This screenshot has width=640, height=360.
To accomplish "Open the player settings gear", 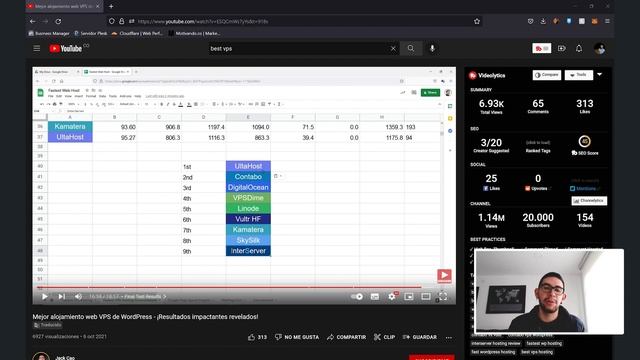I will point(392,296).
